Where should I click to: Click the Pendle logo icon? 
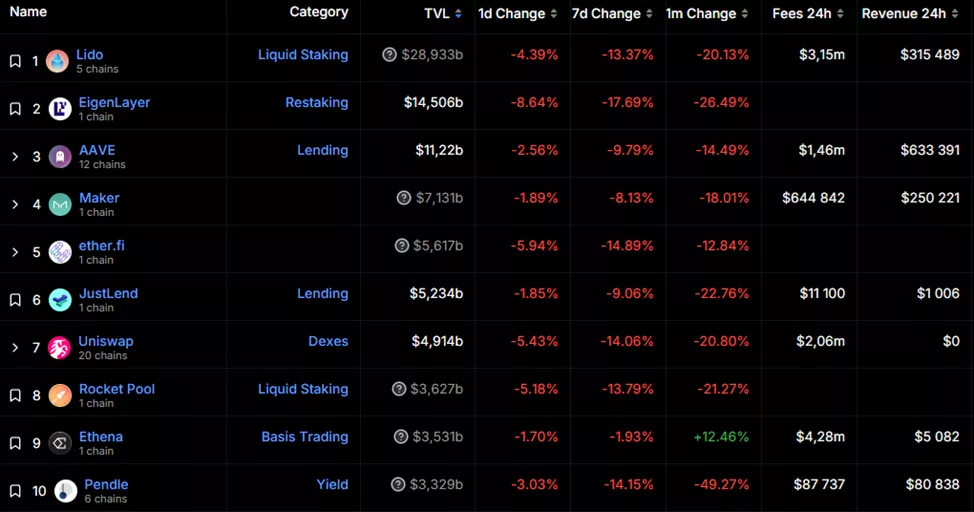(x=66, y=491)
